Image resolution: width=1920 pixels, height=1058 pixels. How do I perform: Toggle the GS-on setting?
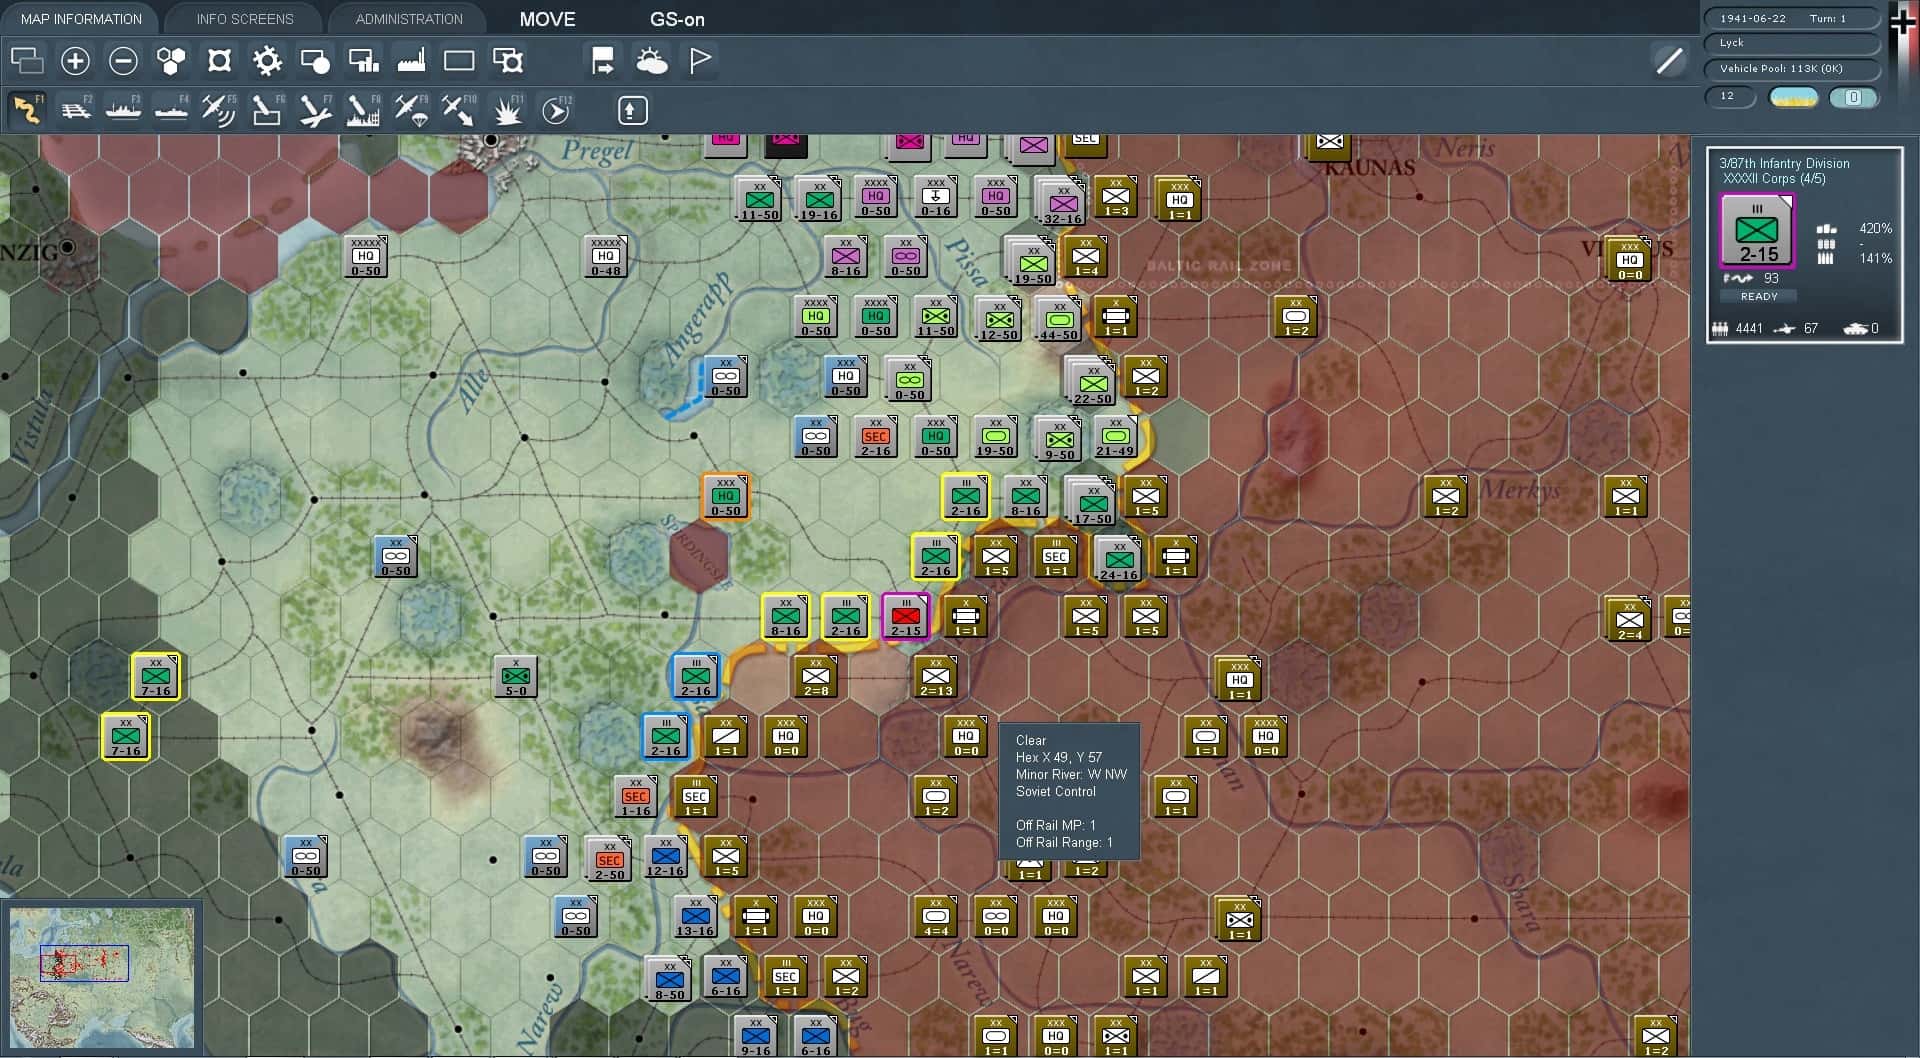tap(677, 19)
